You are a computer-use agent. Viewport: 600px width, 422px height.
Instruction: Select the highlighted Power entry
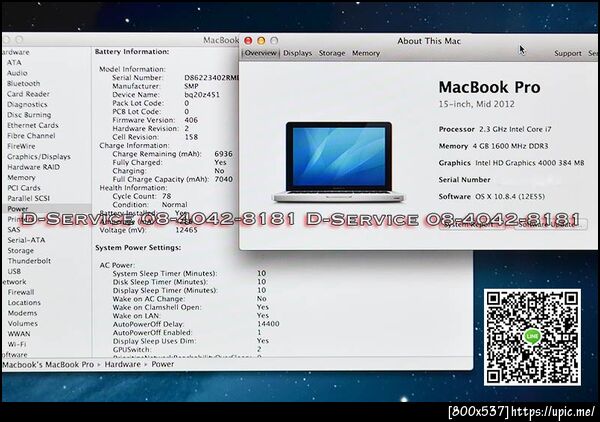coord(18,209)
